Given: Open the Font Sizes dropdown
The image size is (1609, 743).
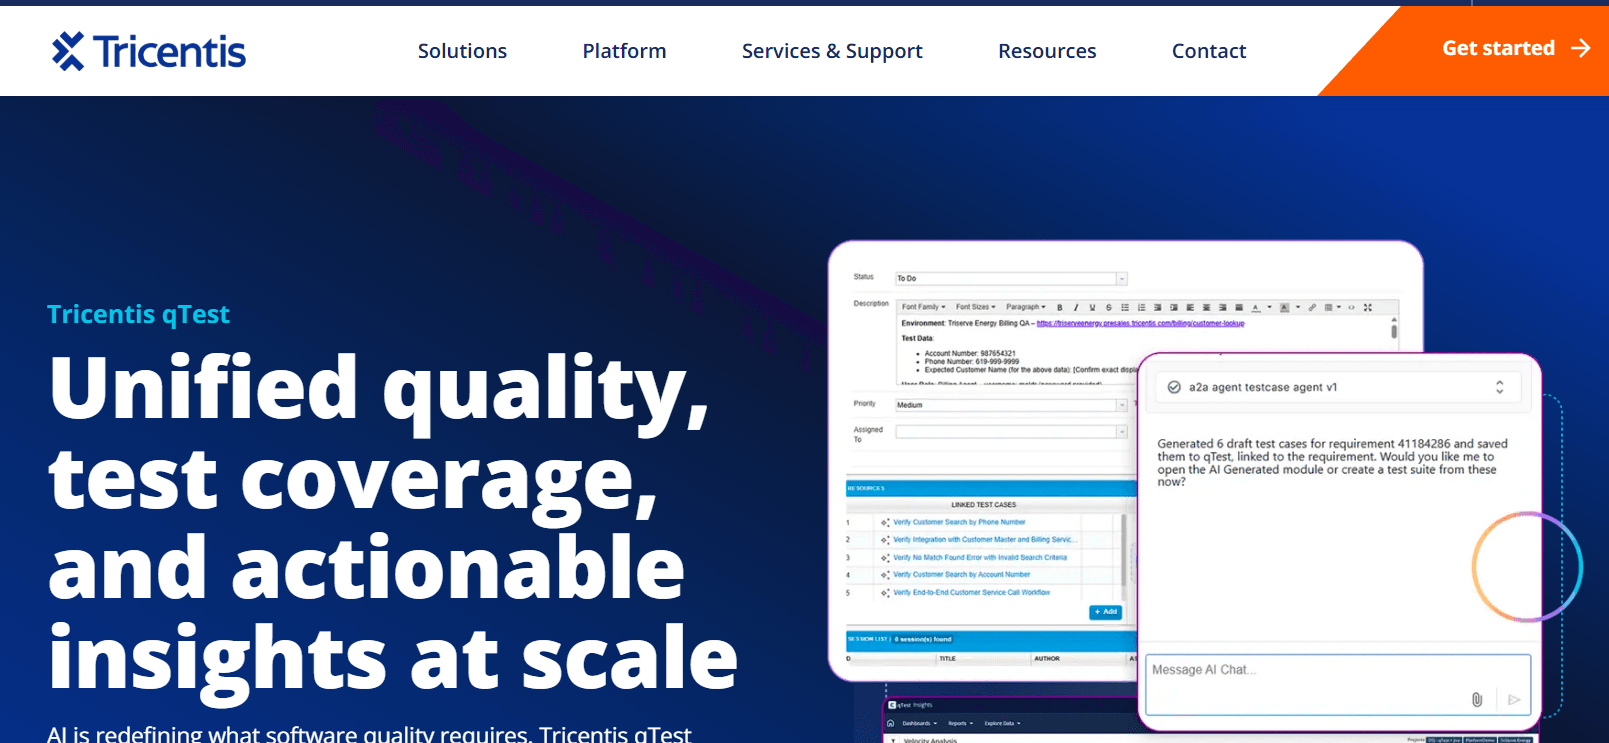Looking at the screenshot, I should [x=976, y=307].
